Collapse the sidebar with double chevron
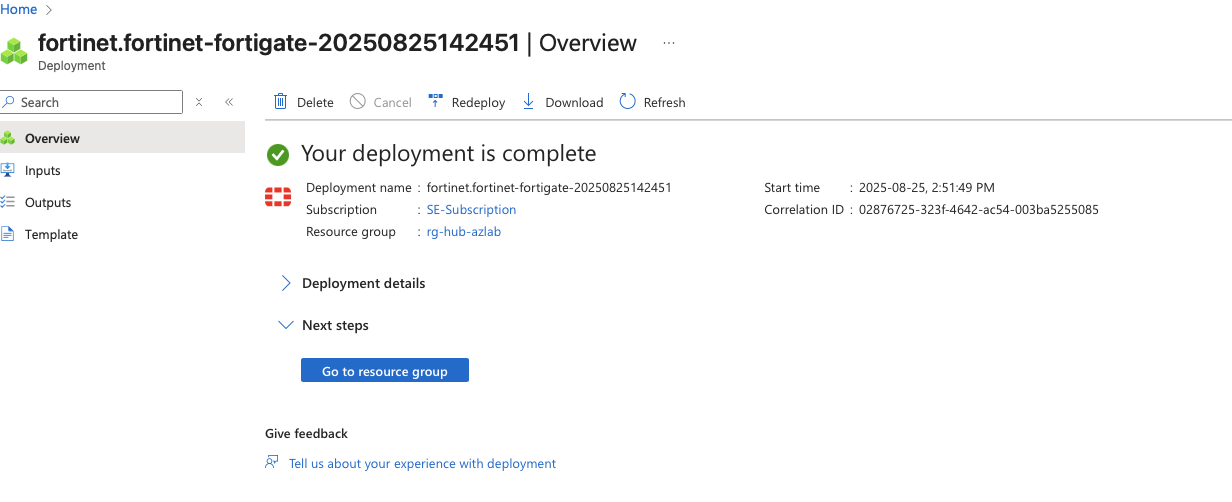 pyautogui.click(x=229, y=102)
